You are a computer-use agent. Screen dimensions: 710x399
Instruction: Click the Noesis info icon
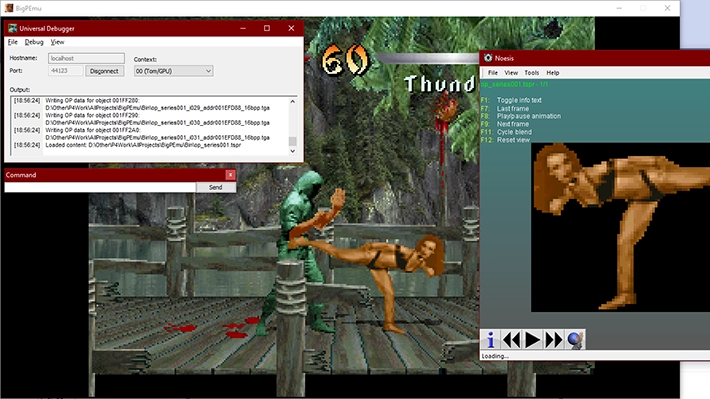tap(490, 339)
